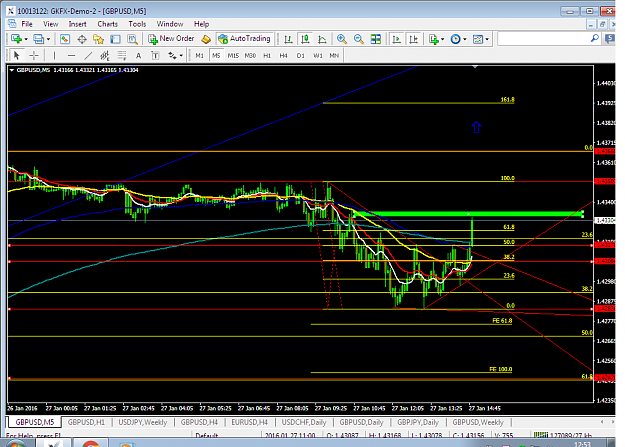Open the Navigator favorites icon

[x=98, y=39]
